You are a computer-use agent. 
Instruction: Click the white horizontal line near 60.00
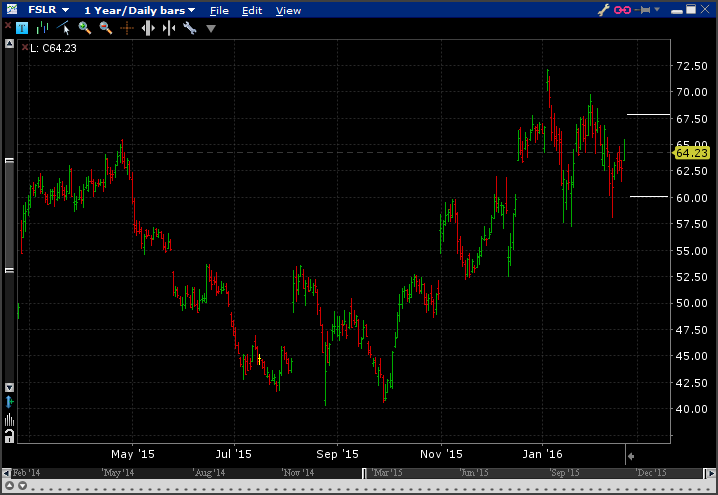tap(649, 196)
